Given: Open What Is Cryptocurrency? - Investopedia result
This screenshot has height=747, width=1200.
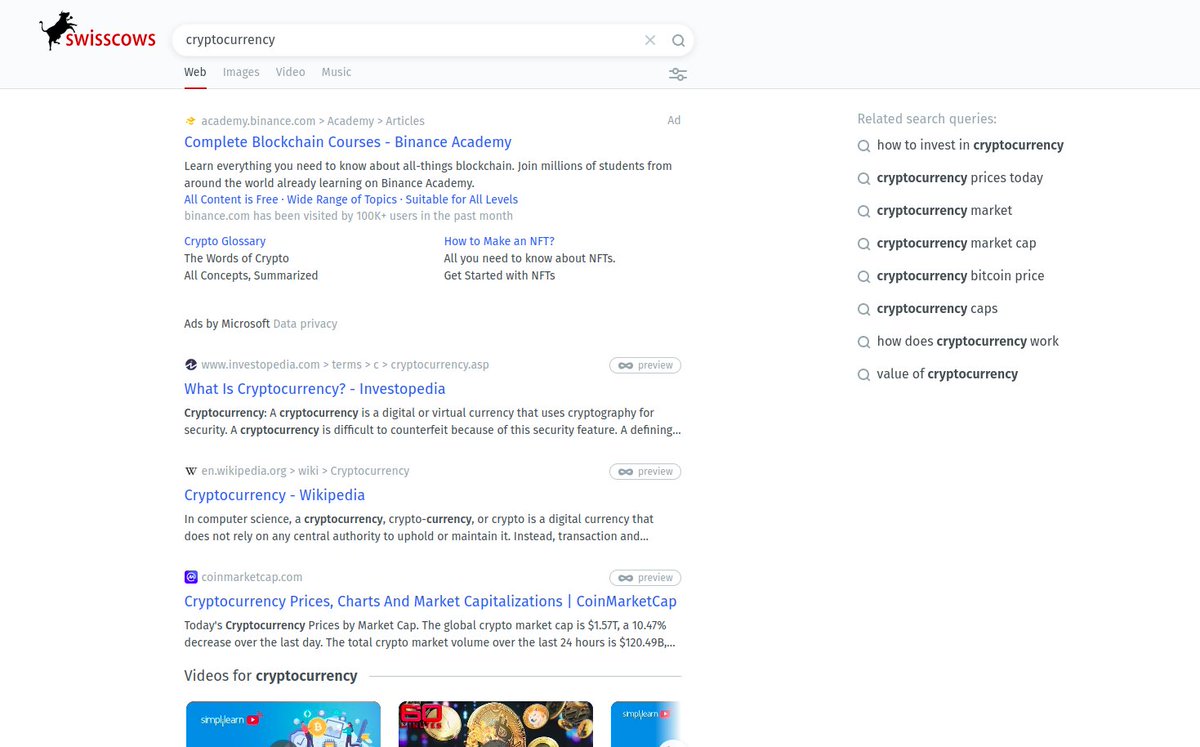Looking at the screenshot, I should coord(315,389).
